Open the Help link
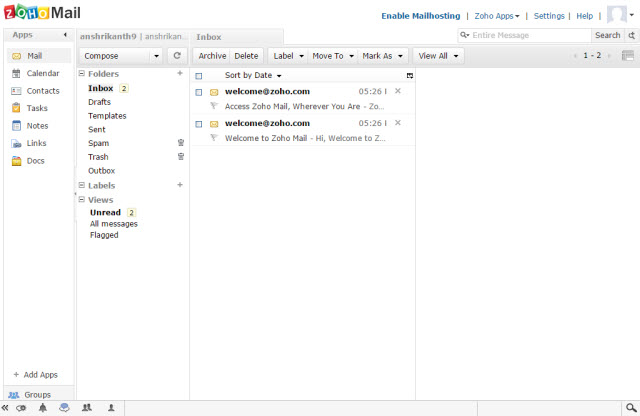Image resolution: width=640 pixels, height=416 pixels. 584,16
